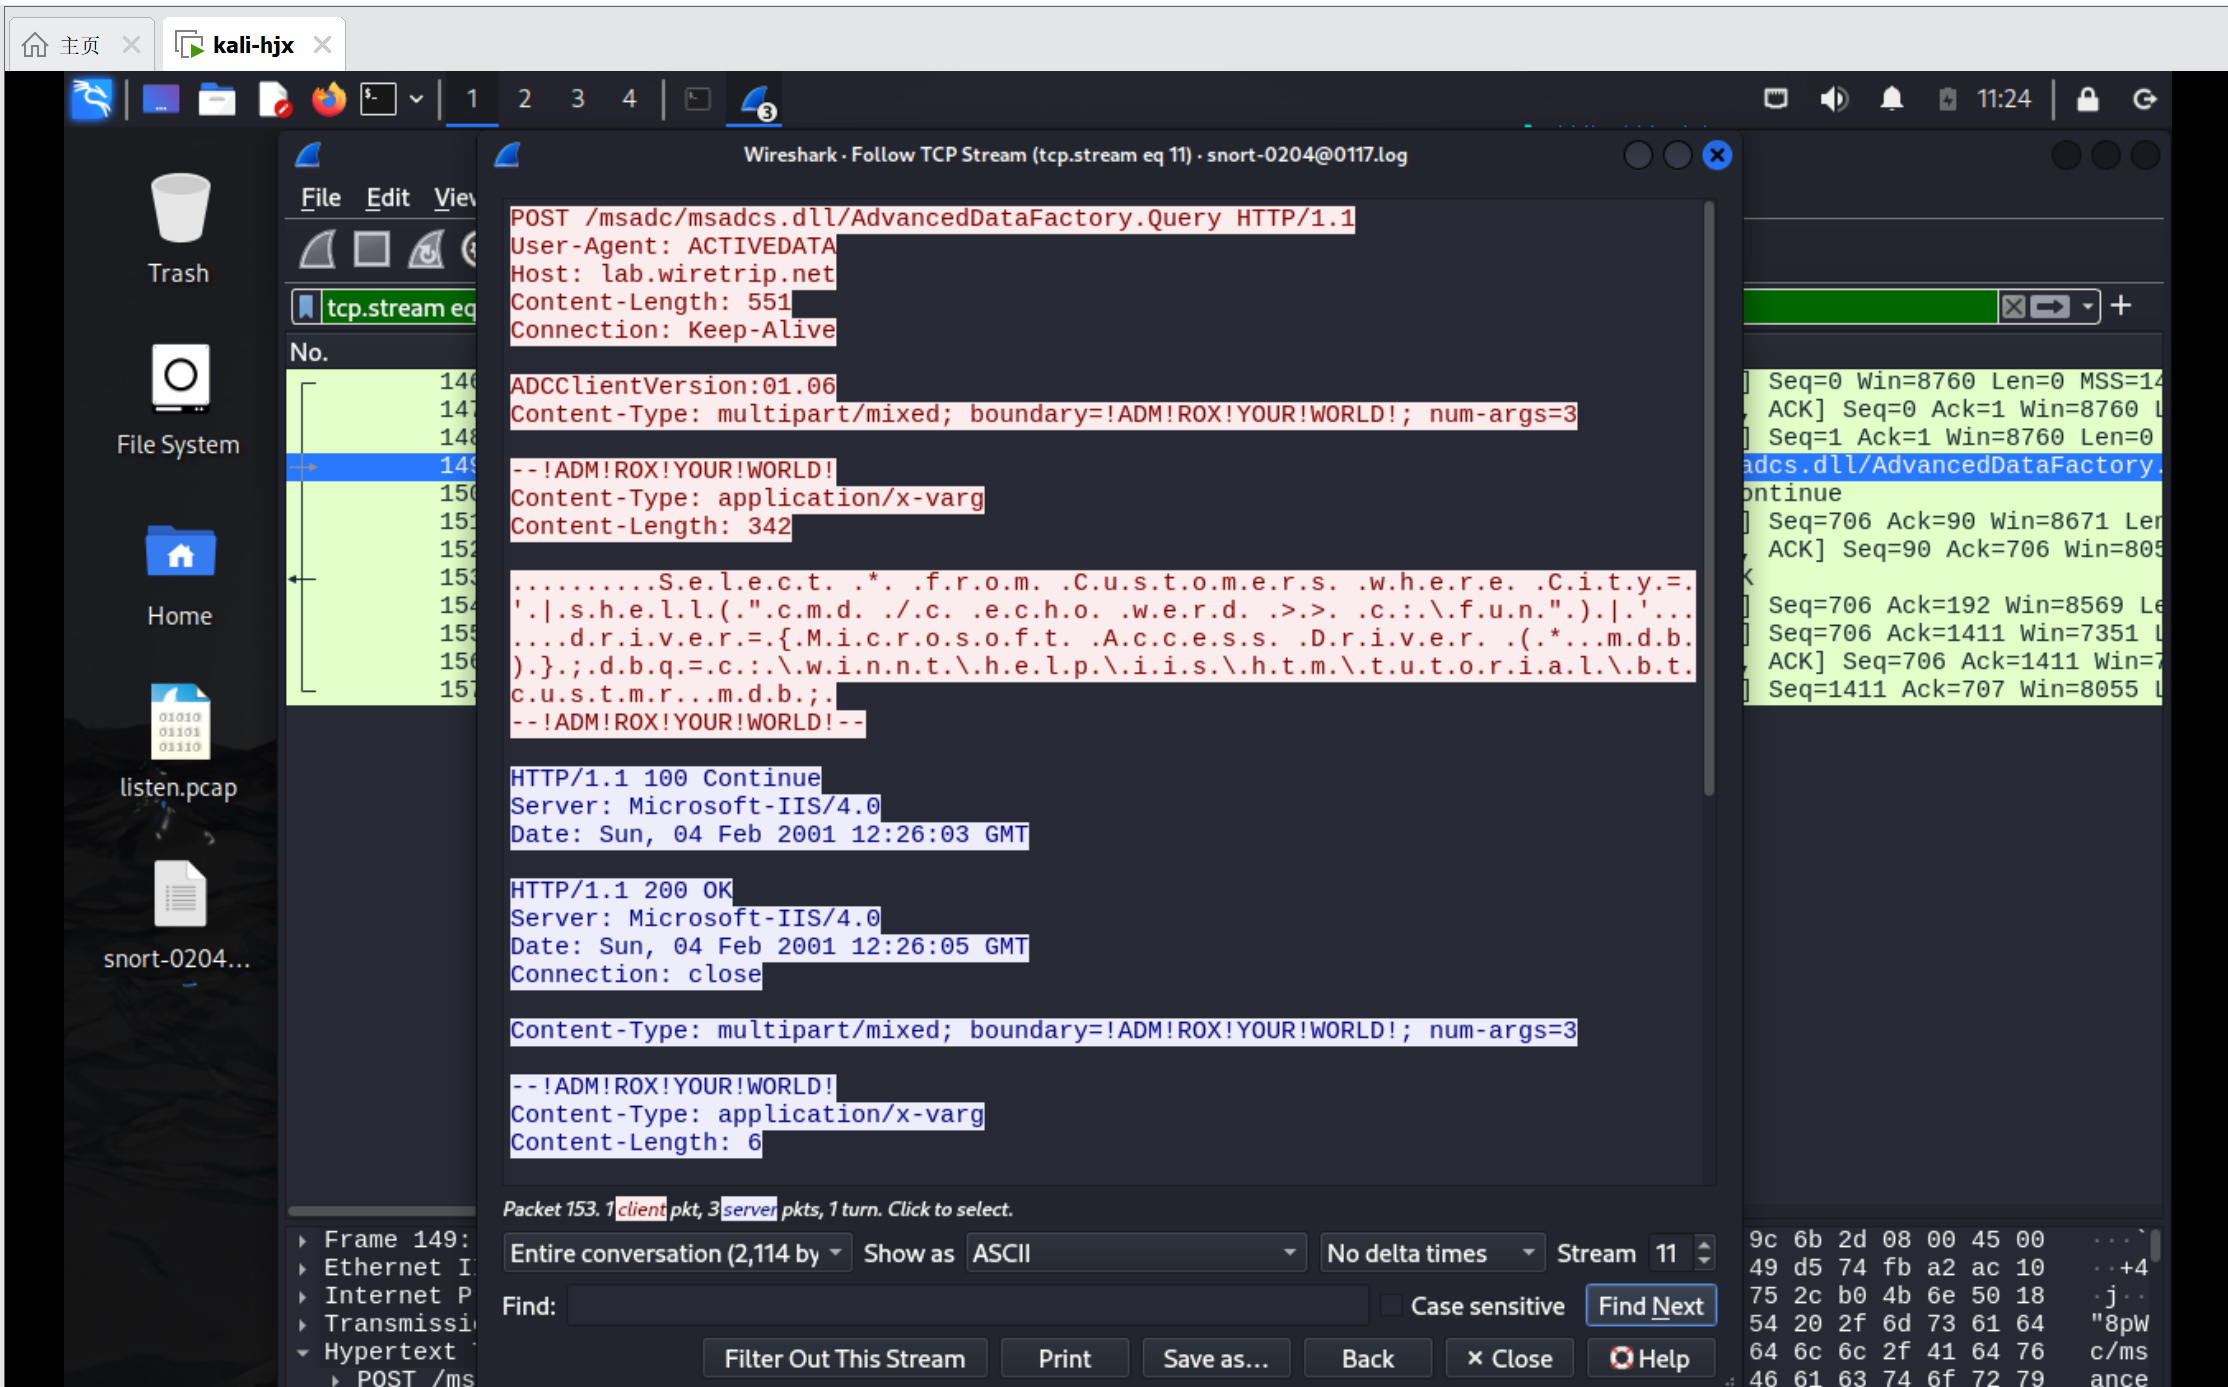Select the listen.pcap desktop file
Viewport: 2228px width, 1387px height.
[179, 742]
